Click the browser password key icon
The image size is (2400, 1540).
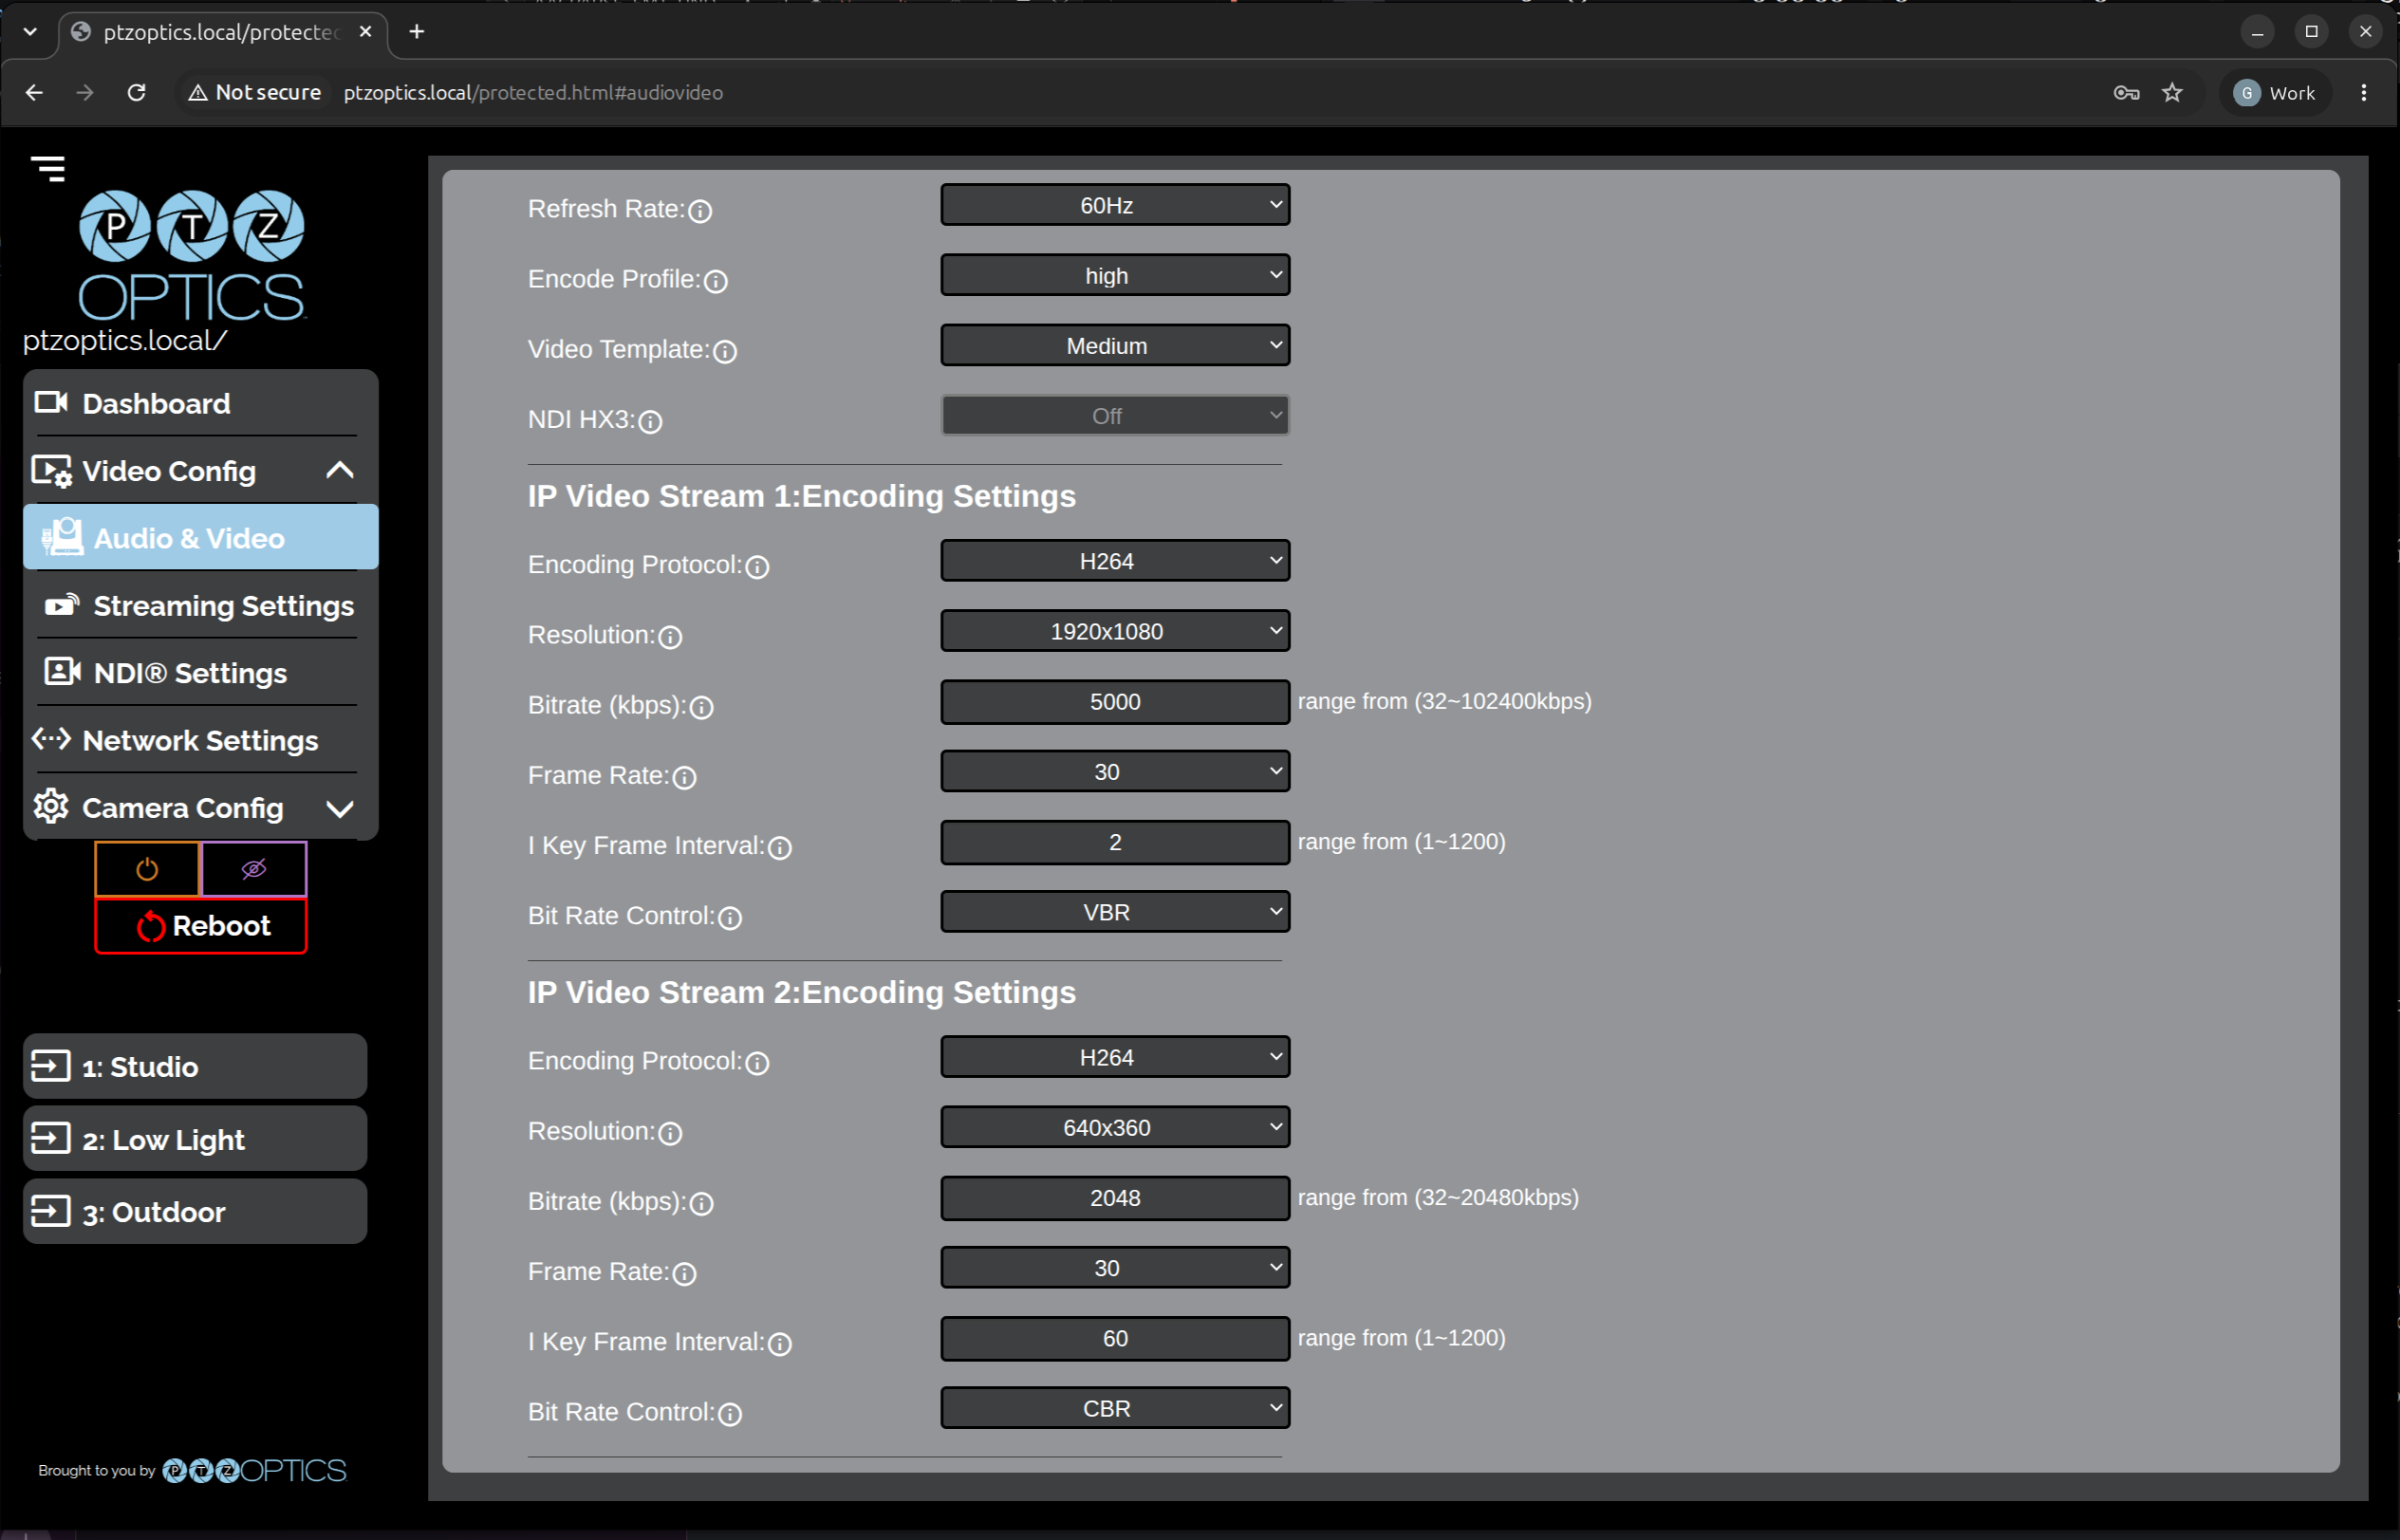2126,93
